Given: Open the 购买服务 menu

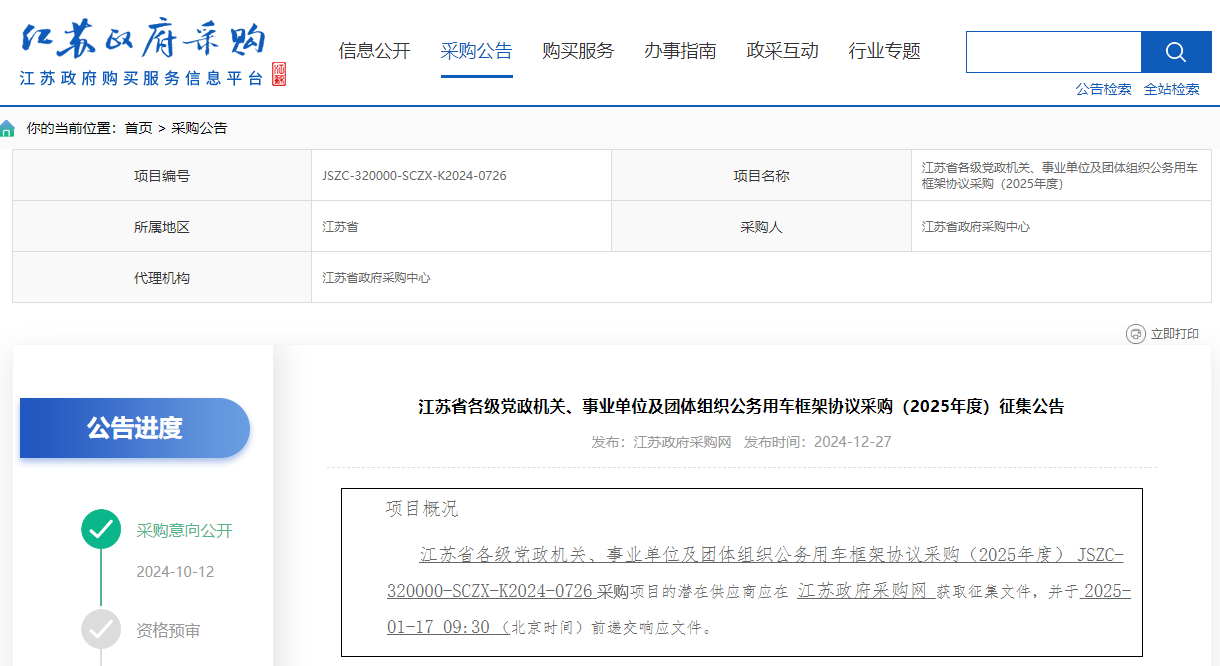Looking at the screenshot, I should tap(577, 51).
